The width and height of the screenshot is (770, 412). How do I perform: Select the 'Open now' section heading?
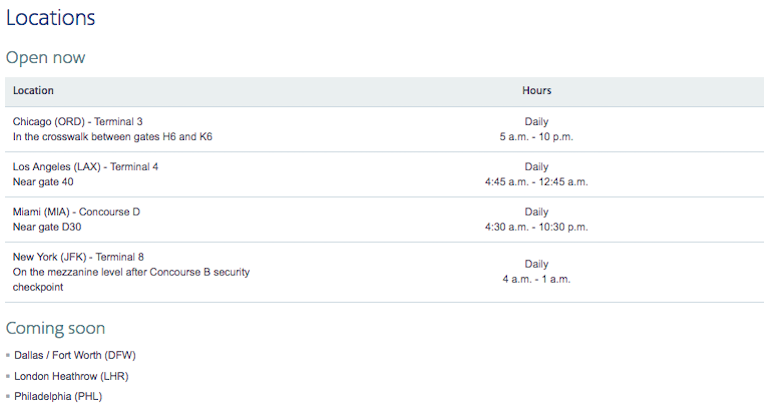coord(46,57)
